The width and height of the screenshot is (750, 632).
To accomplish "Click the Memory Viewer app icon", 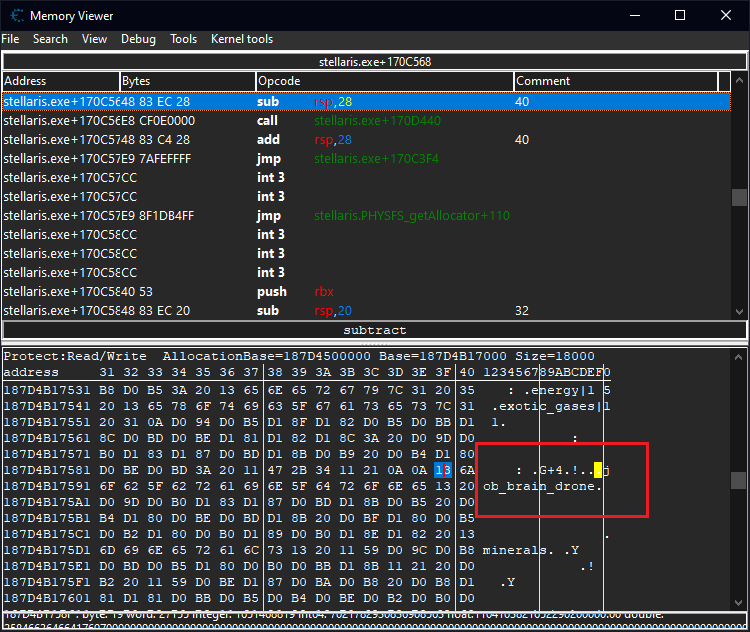I will tap(17, 16).
